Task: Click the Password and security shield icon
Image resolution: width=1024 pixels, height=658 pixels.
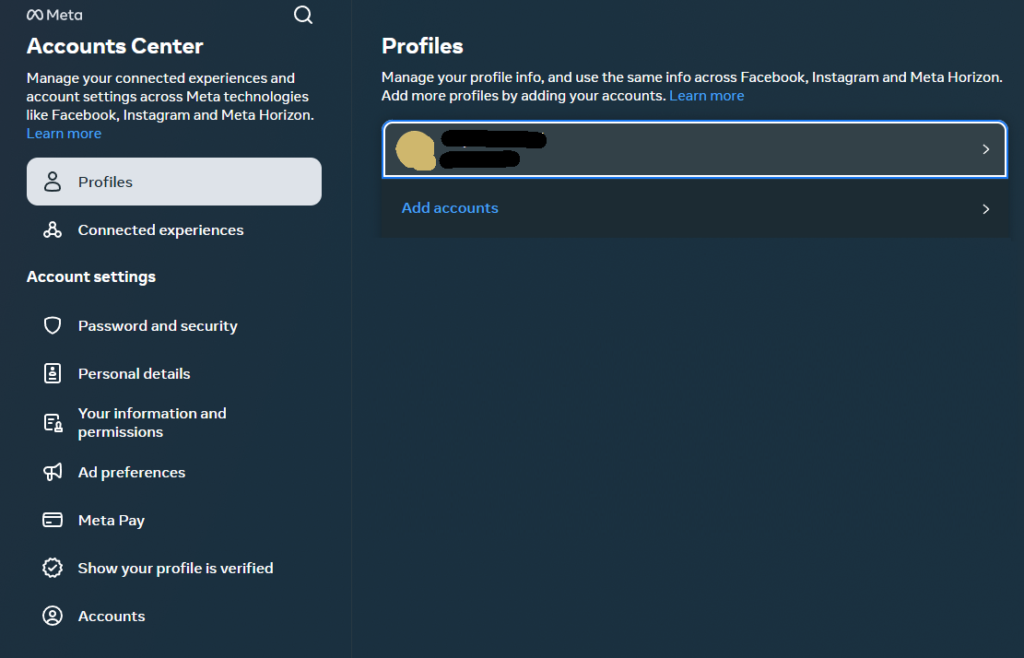Action: (52, 326)
